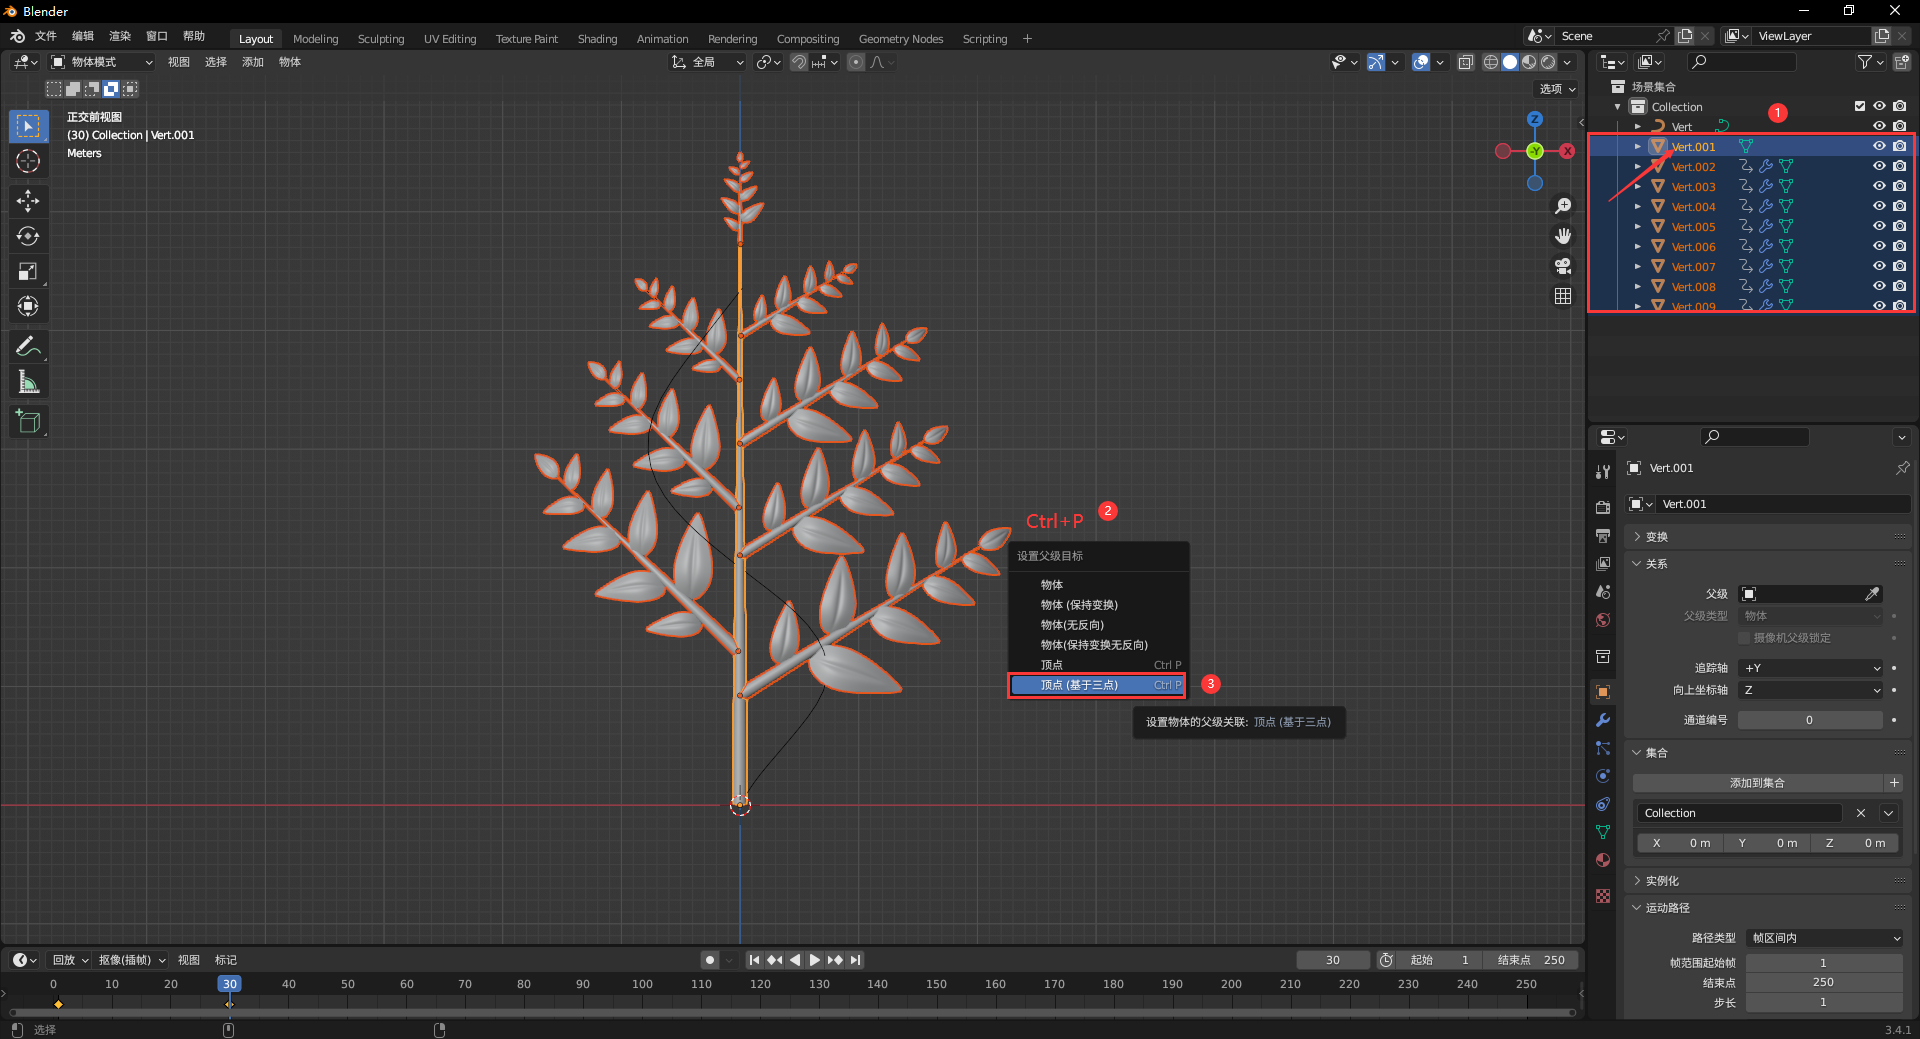The width and height of the screenshot is (1920, 1039).
Task: Select the Rotate tool in the left toolbar
Action: click(28, 236)
